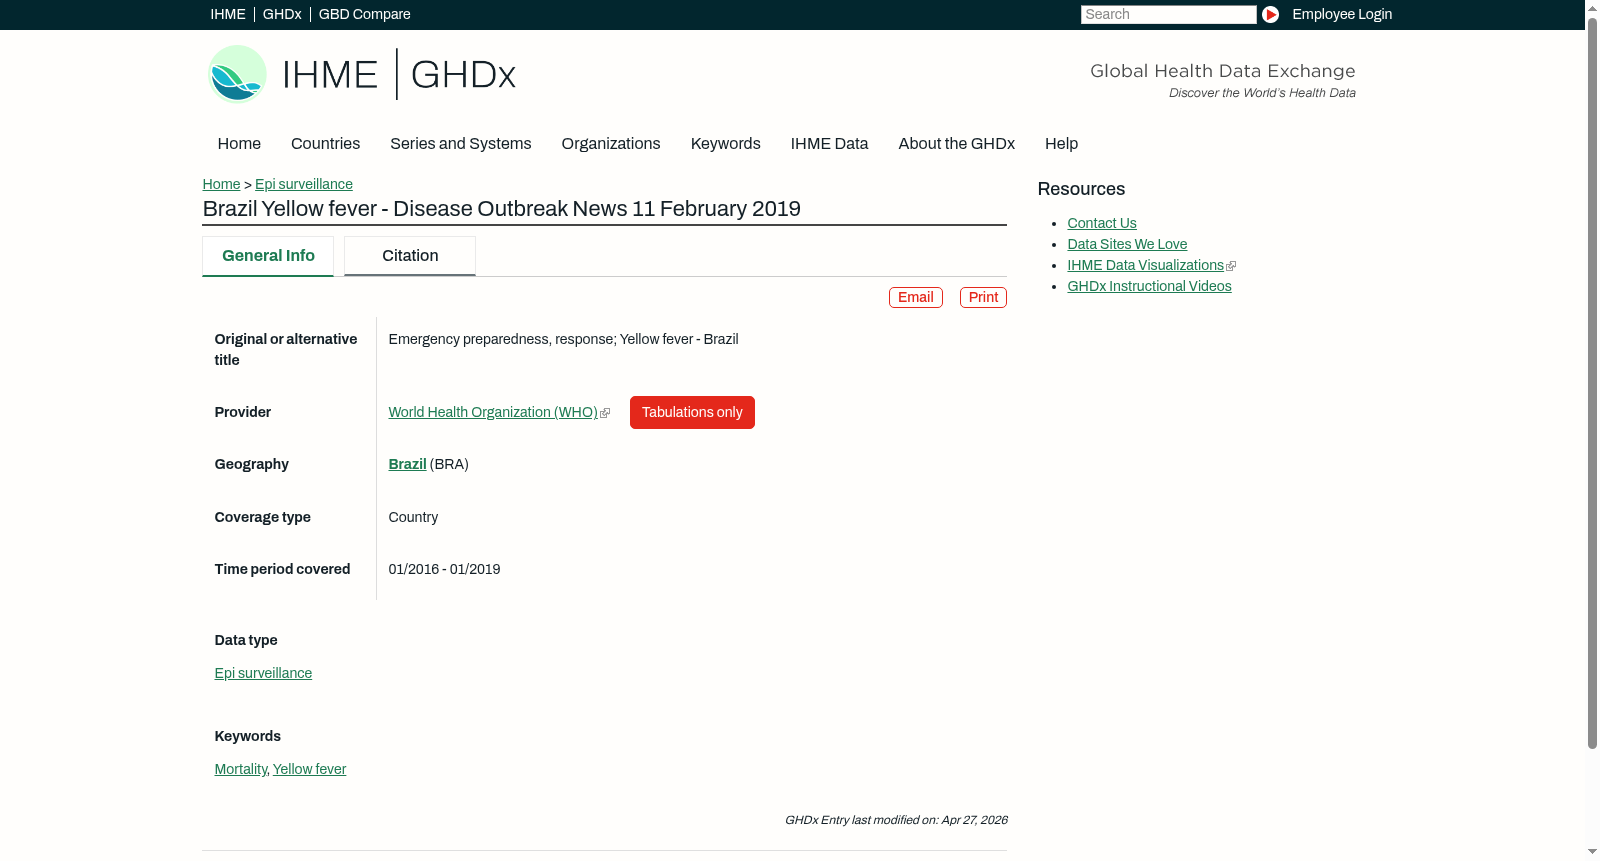Open GHDx Instructional Videos link
Image resolution: width=1600 pixels, height=861 pixels.
(1149, 286)
